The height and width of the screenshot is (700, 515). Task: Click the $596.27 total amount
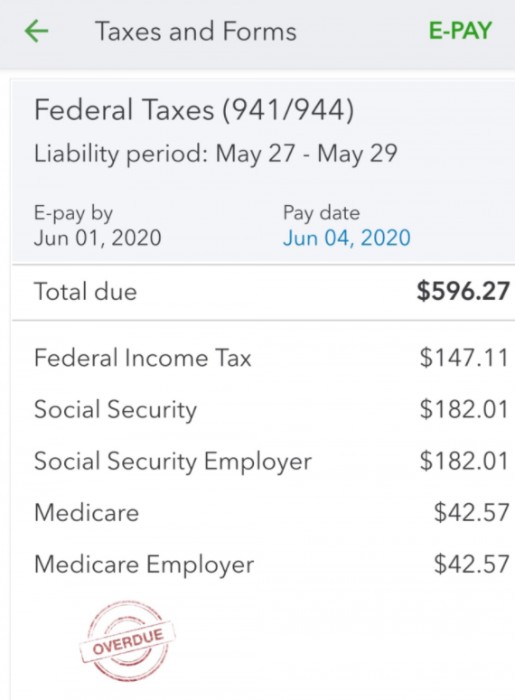(x=463, y=292)
